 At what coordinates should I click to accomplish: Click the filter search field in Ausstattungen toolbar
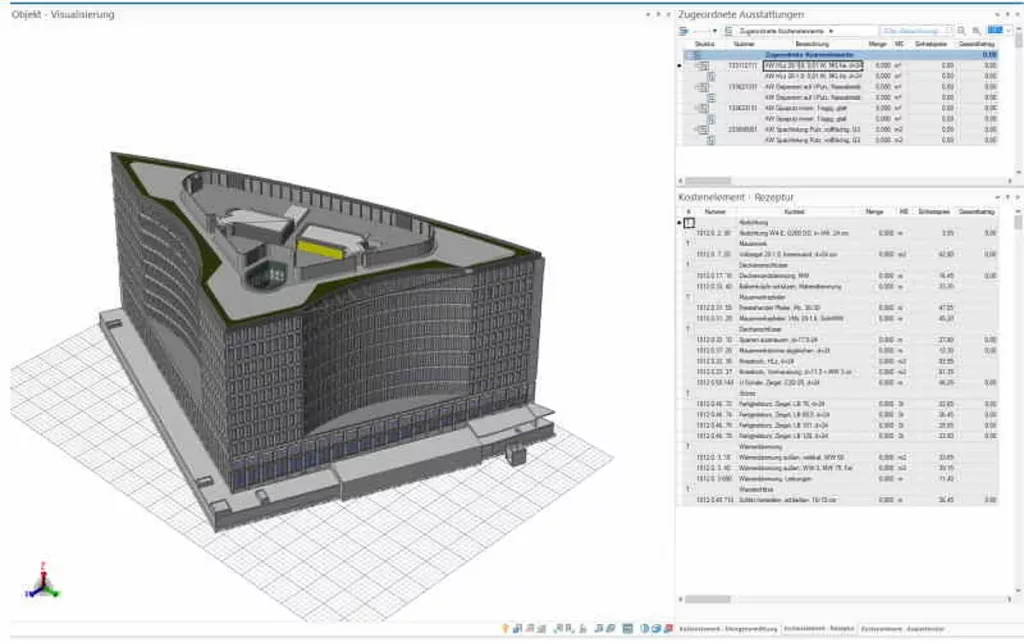914,31
